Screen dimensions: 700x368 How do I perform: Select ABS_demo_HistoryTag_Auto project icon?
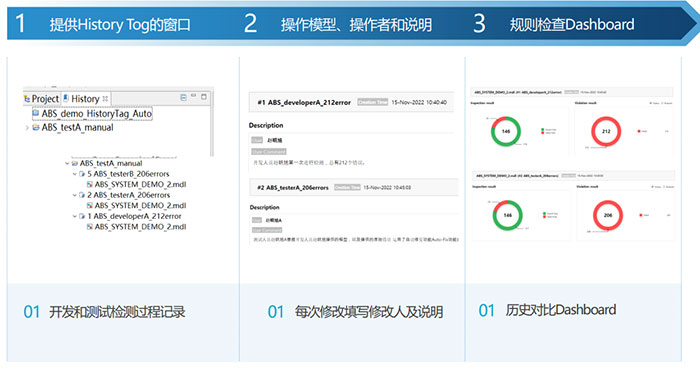[36, 113]
